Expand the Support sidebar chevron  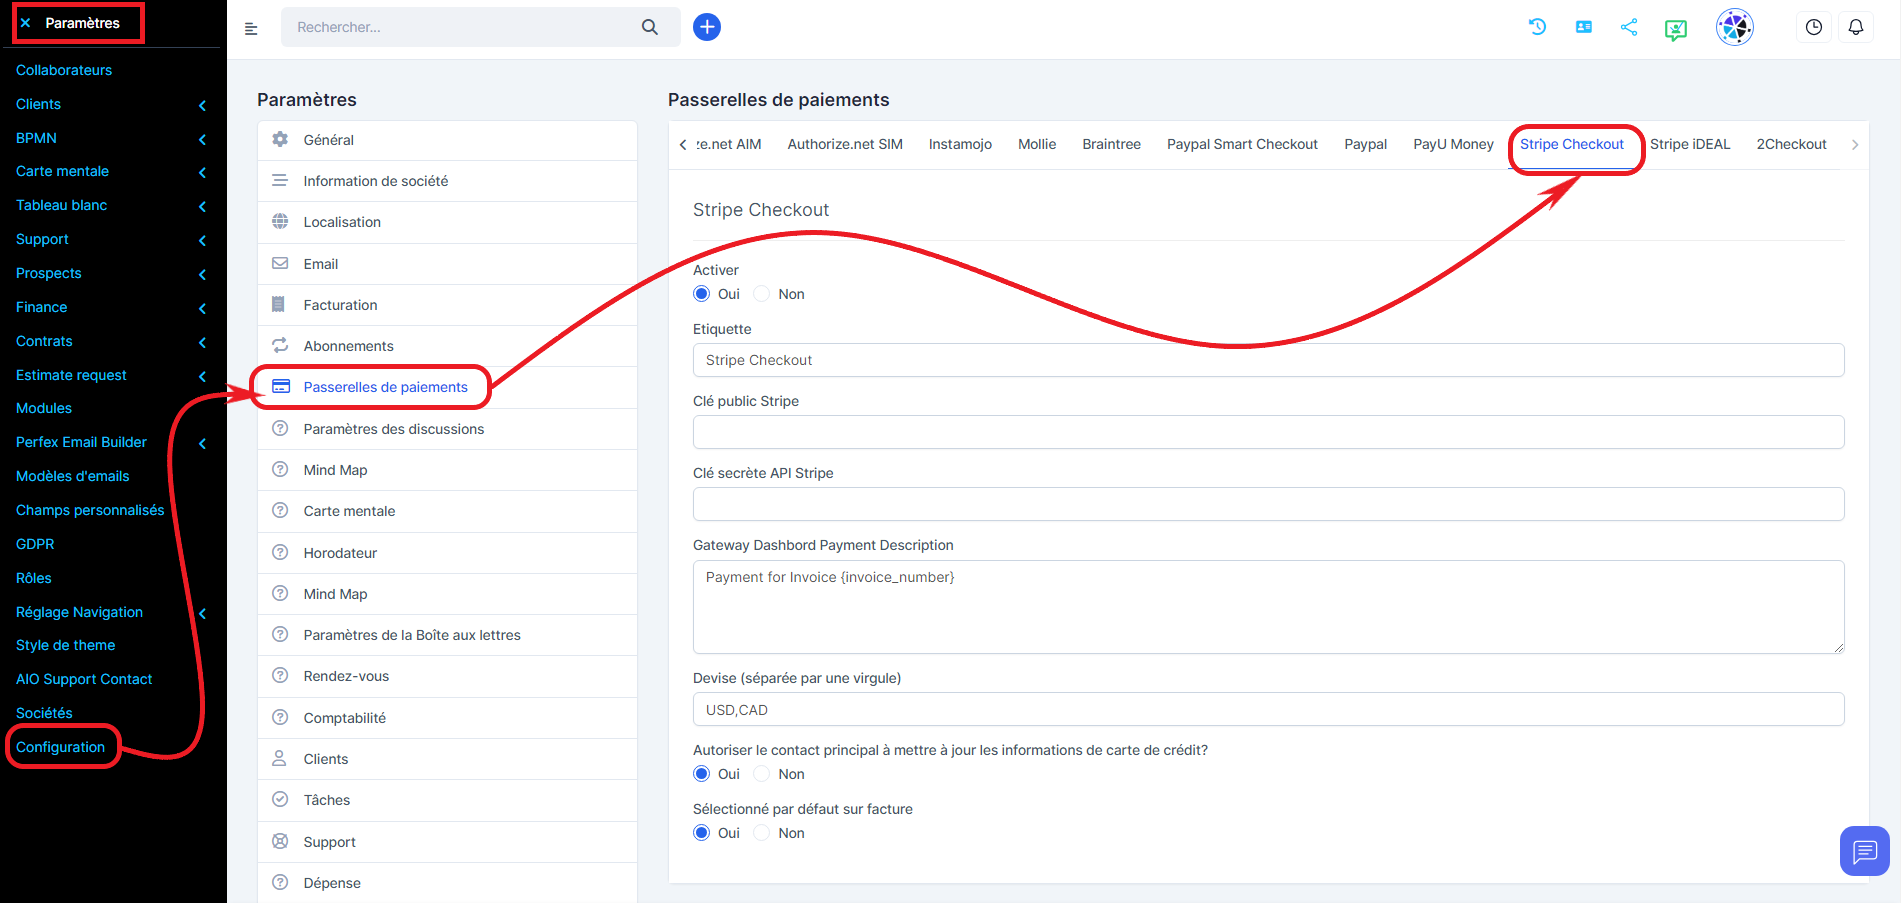203,240
